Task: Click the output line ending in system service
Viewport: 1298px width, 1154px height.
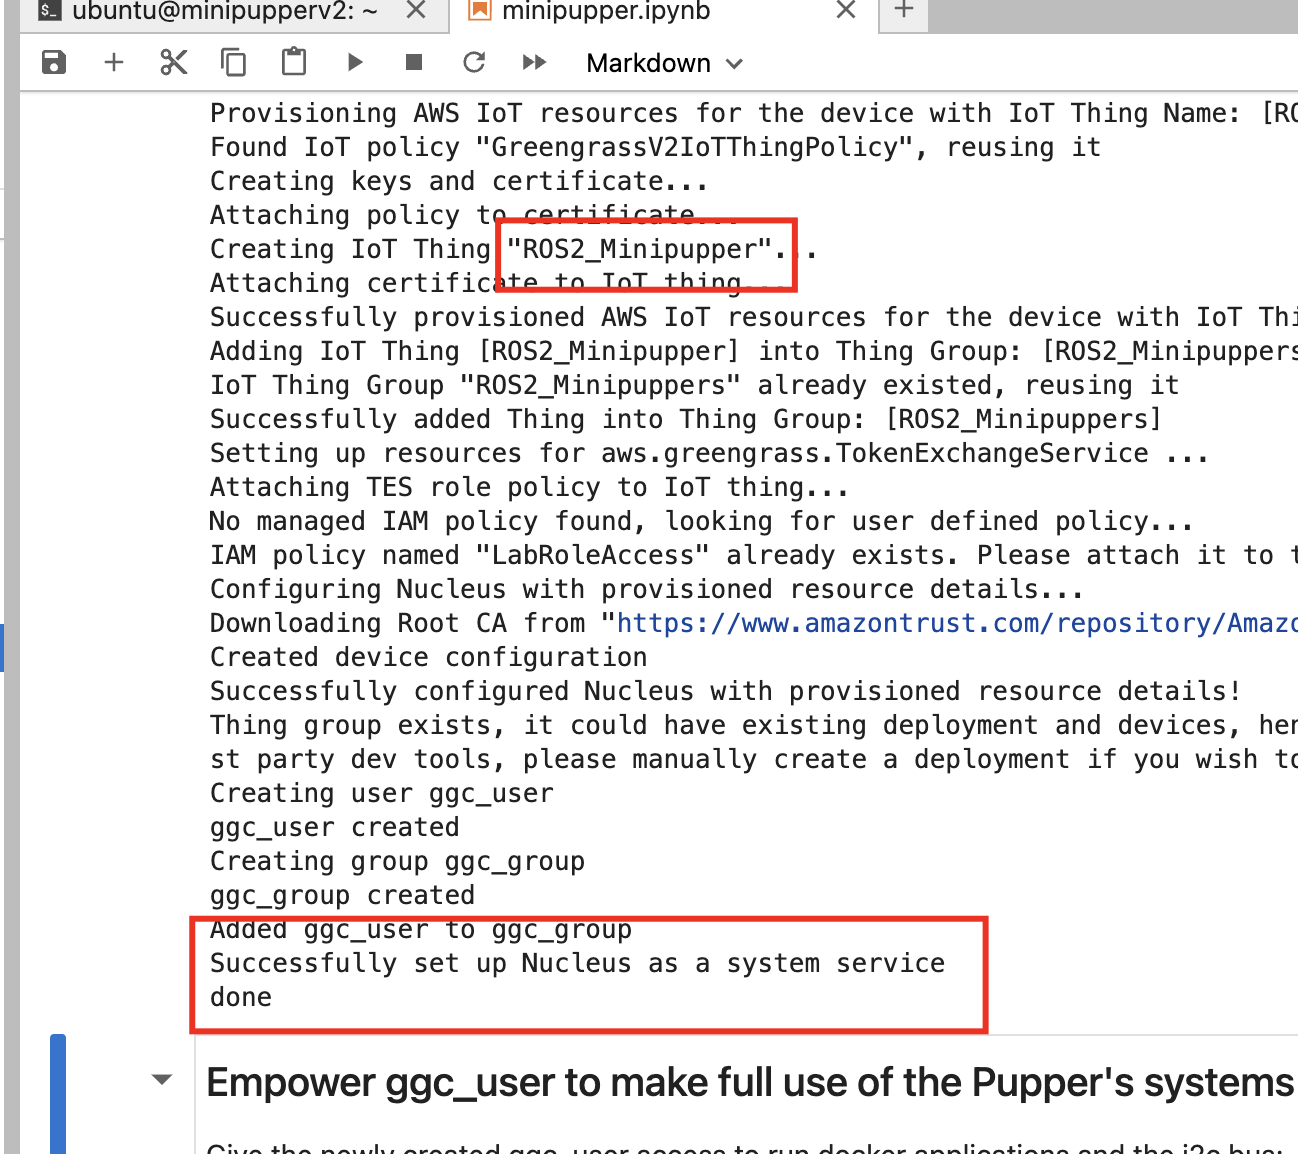Action: [577, 964]
